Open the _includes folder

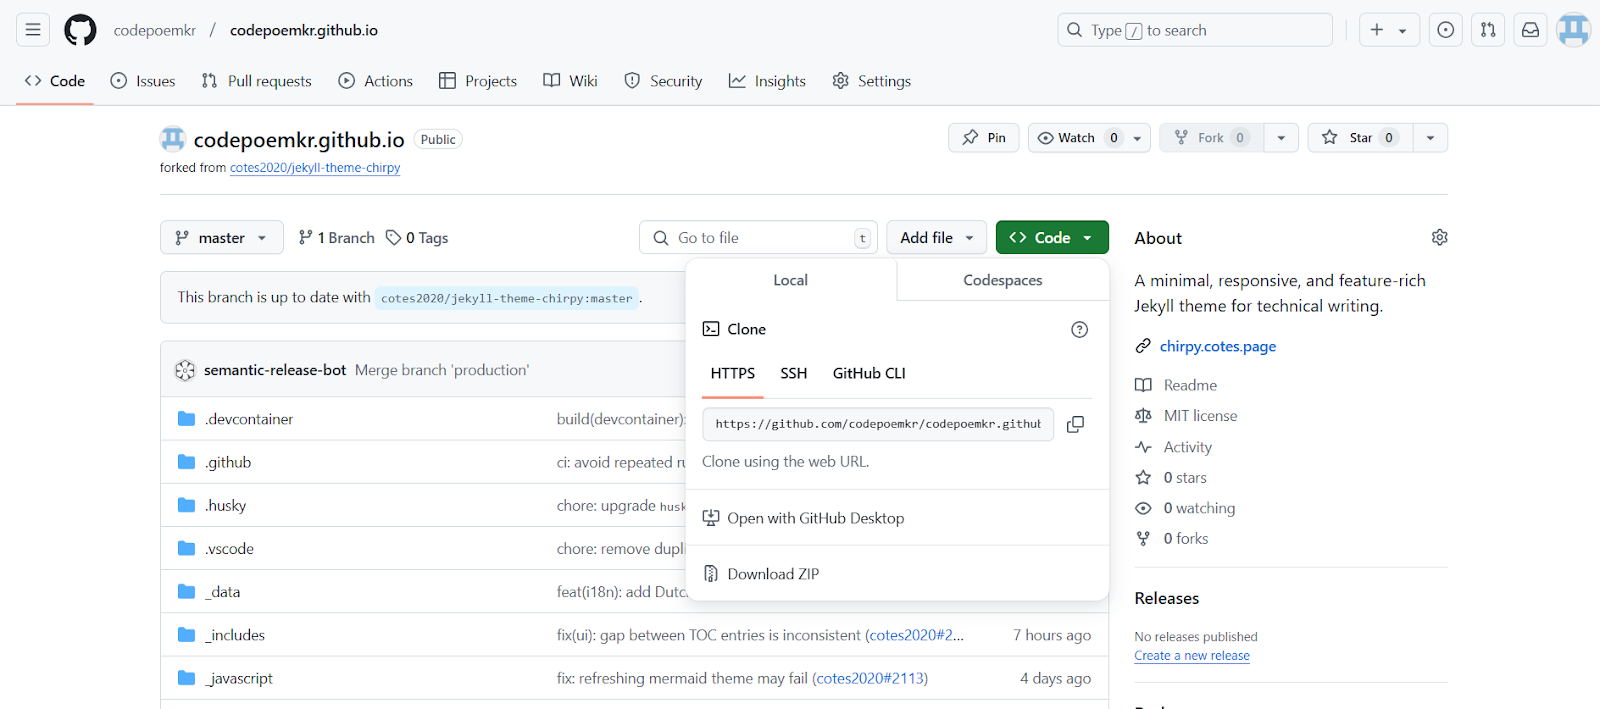235,635
